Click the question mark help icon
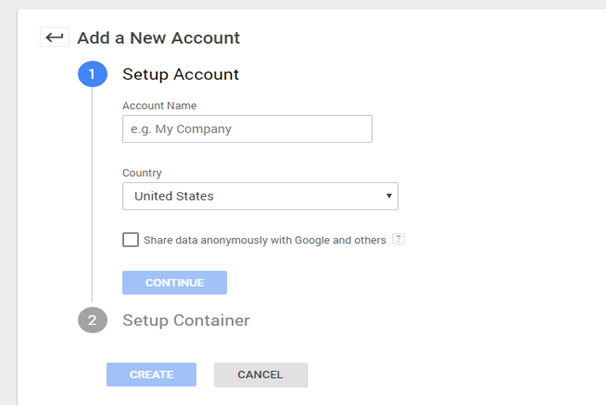The image size is (606, 405). point(398,240)
